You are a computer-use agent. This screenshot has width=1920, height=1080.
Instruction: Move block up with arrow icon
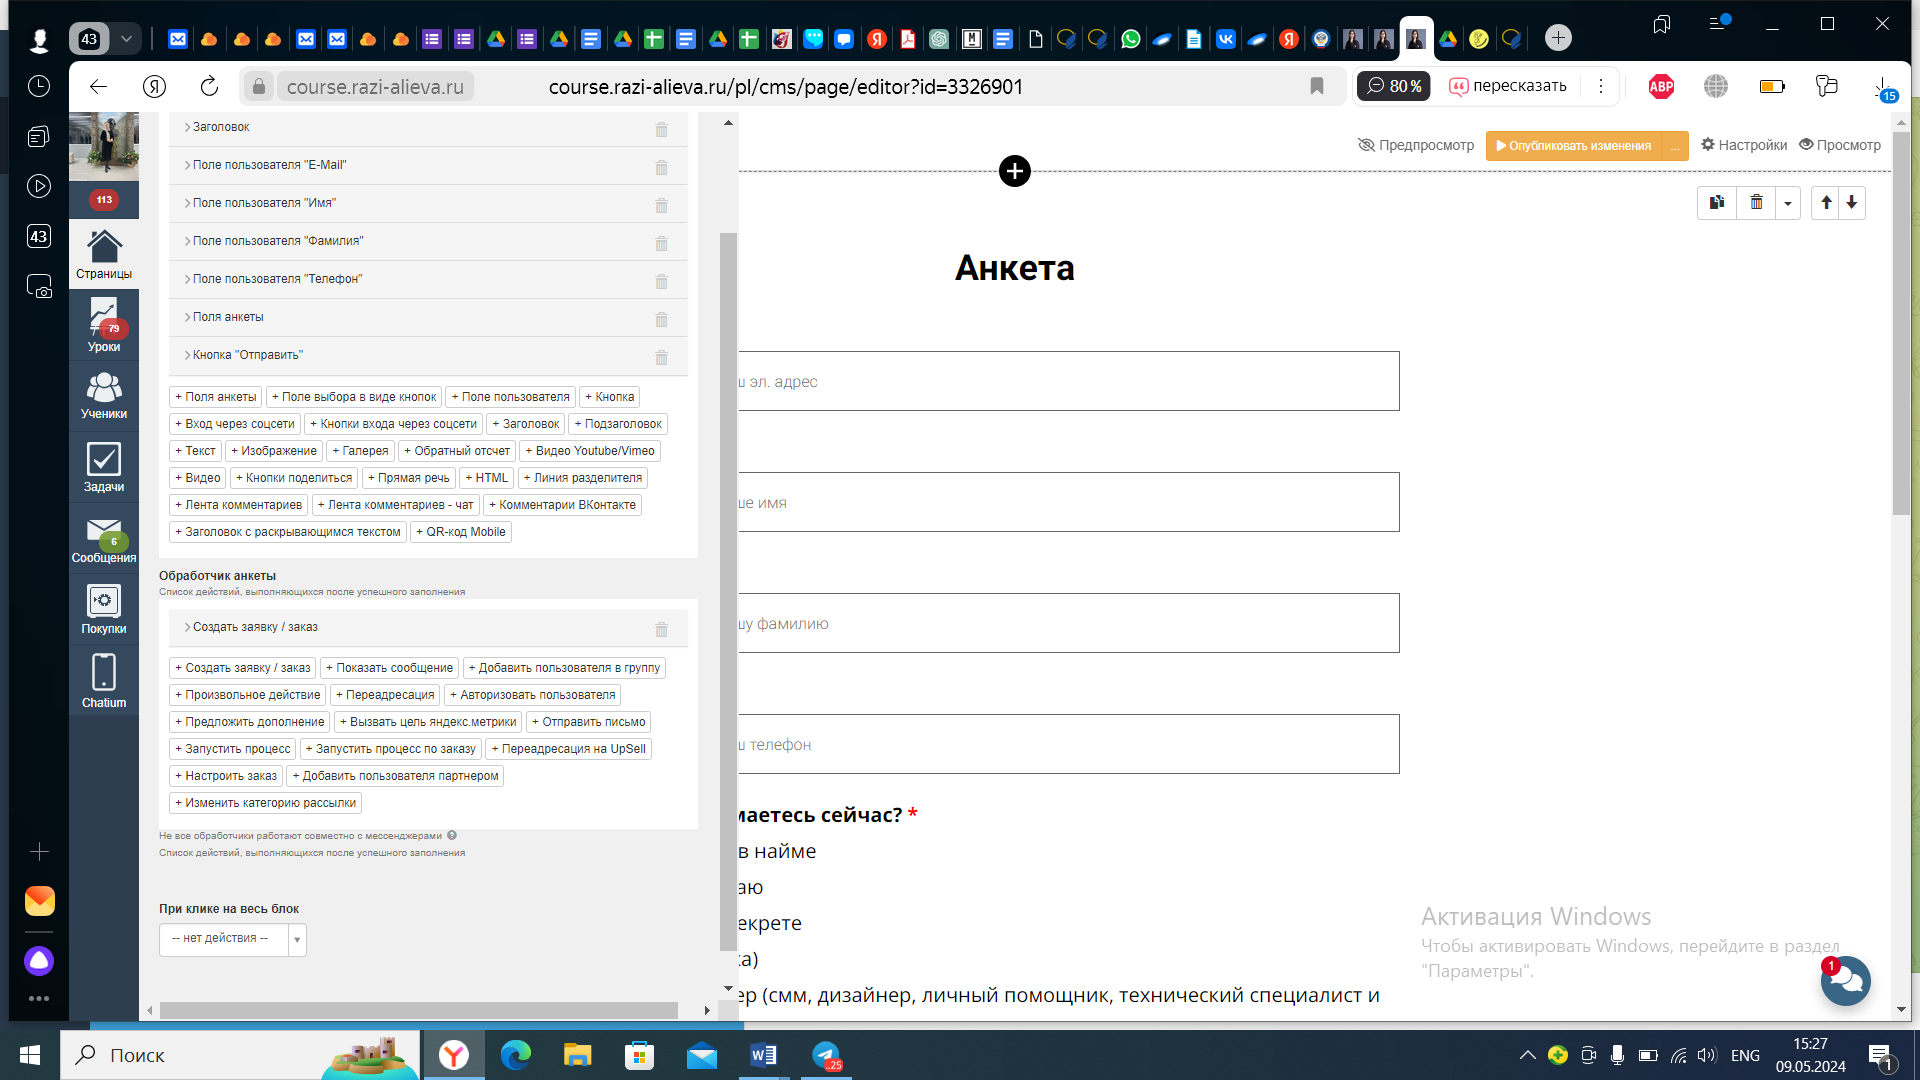click(1826, 203)
